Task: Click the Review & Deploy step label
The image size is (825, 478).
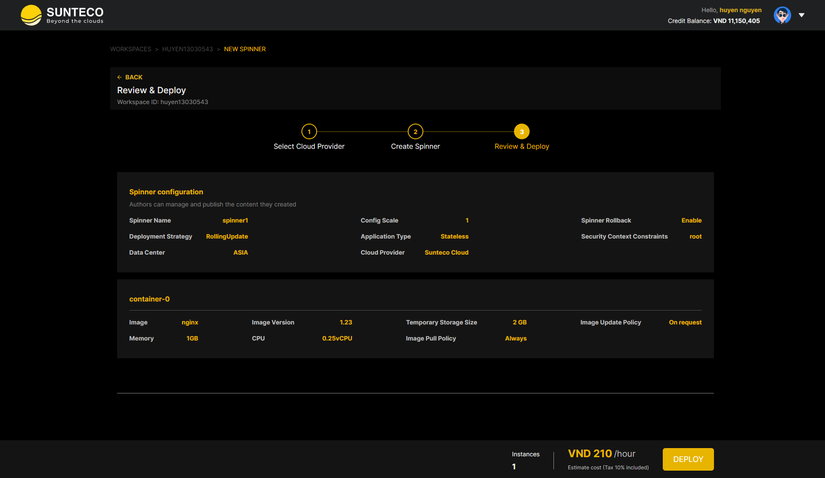Action: coord(521,146)
